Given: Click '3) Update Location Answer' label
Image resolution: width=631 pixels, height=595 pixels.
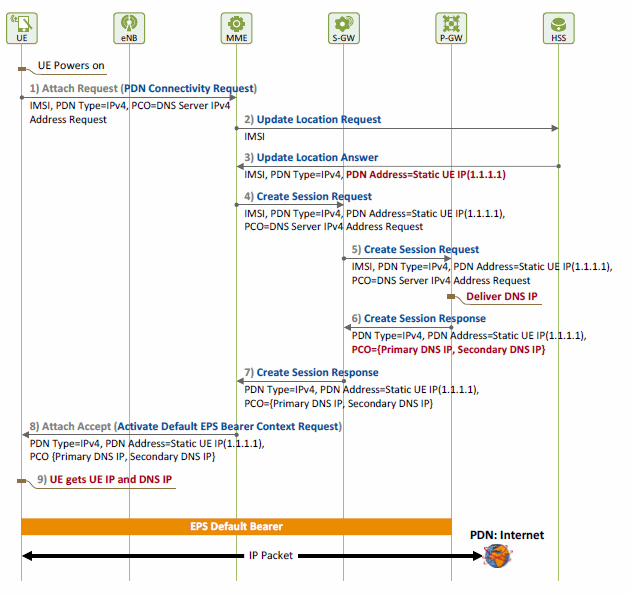Looking at the screenshot, I should pos(311,157).
